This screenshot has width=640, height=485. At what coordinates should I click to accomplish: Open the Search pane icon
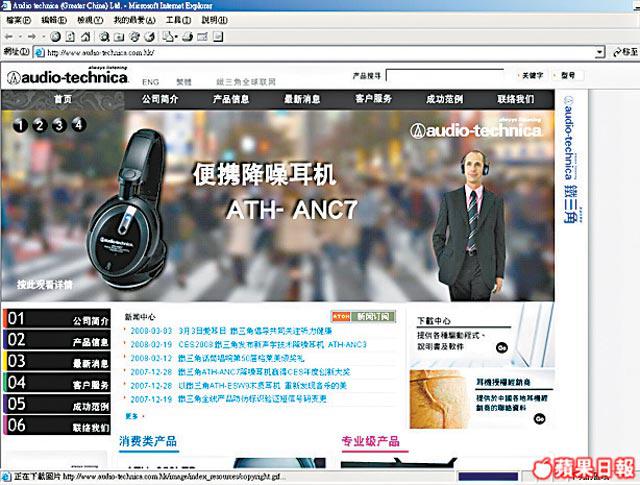tap(104, 37)
